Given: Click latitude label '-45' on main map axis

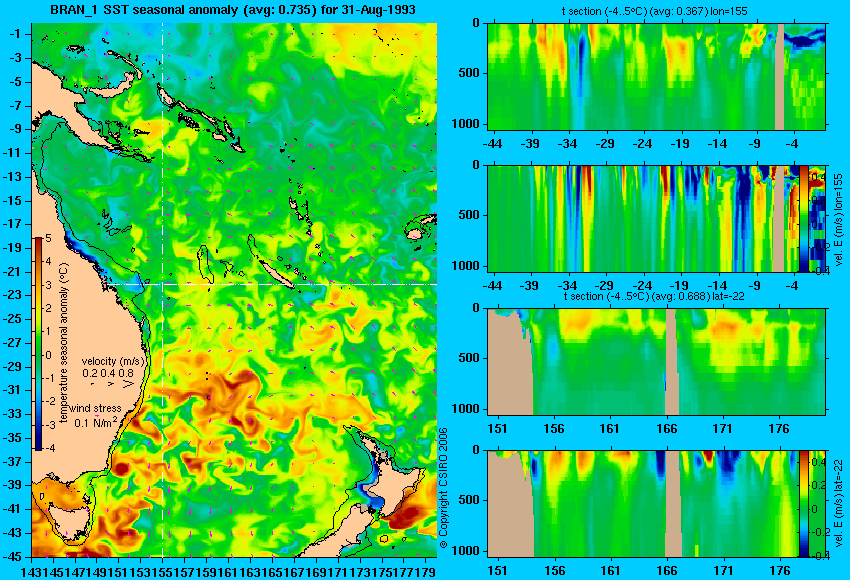Looking at the screenshot, I should click(x=14, y=557).
